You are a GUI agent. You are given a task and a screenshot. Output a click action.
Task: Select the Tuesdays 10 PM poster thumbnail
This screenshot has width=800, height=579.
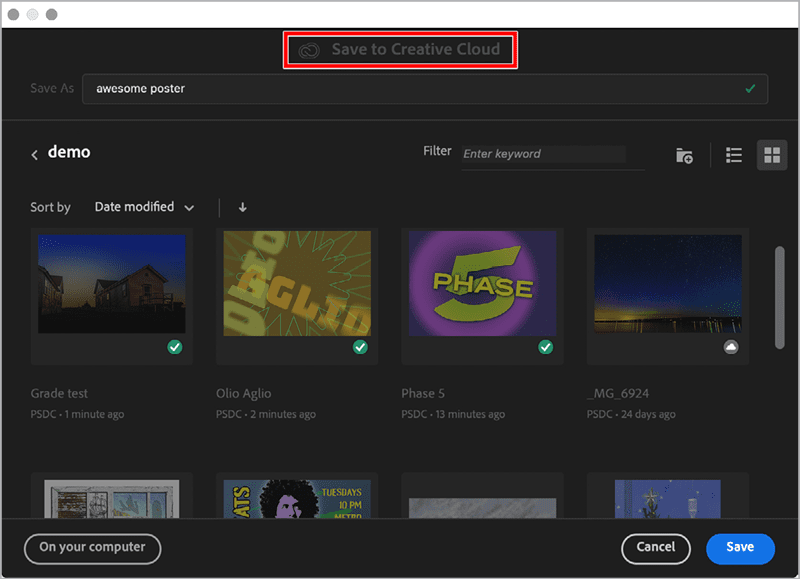click(x=297, y=499)
